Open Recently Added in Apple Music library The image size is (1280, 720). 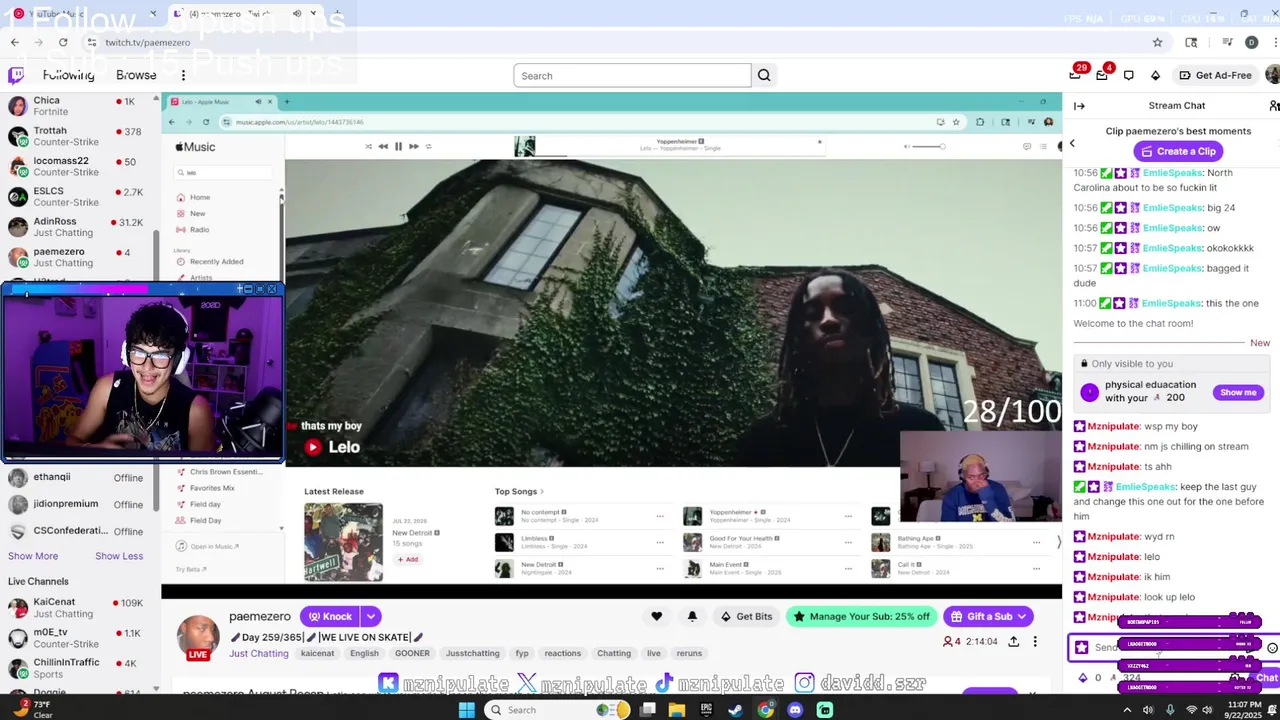[x=216, y=261]
